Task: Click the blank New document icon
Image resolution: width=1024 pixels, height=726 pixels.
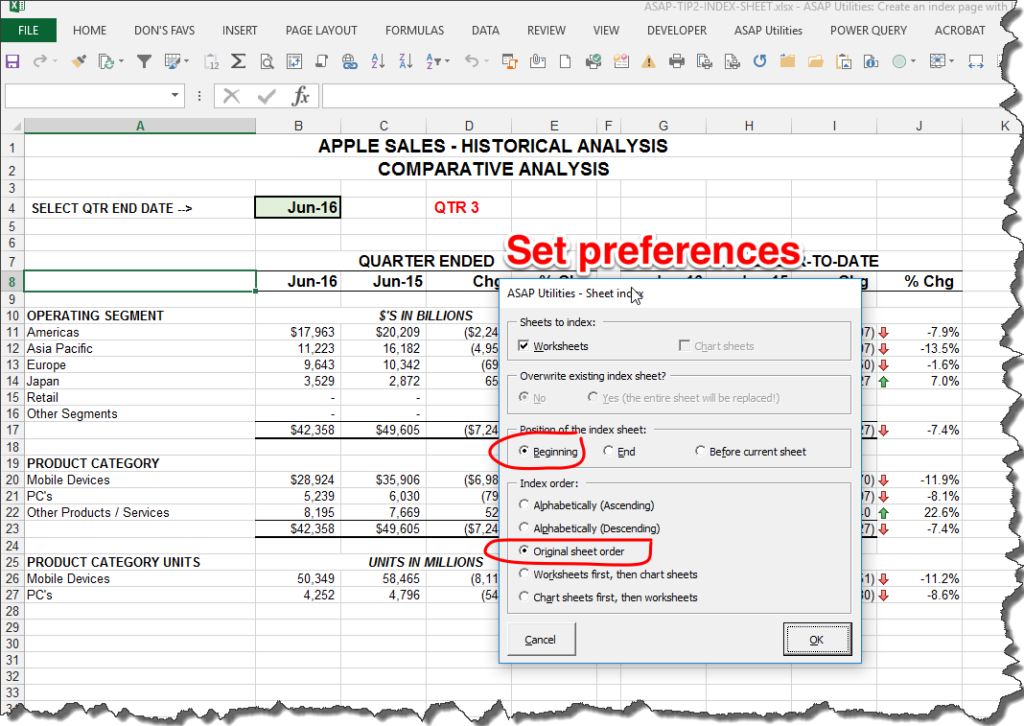Action: [566, 61]
